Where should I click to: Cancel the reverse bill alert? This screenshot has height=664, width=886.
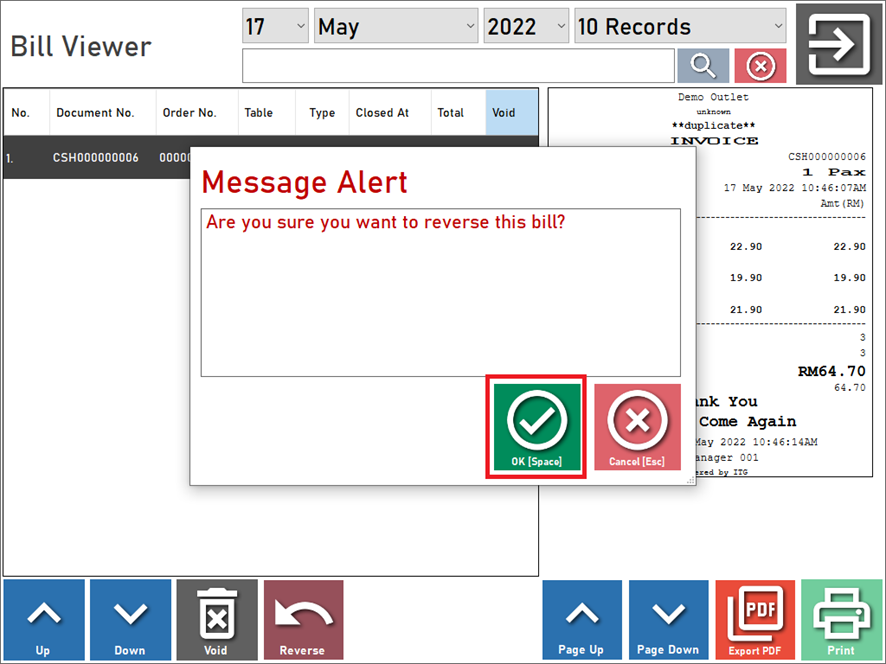coord(637,427)
